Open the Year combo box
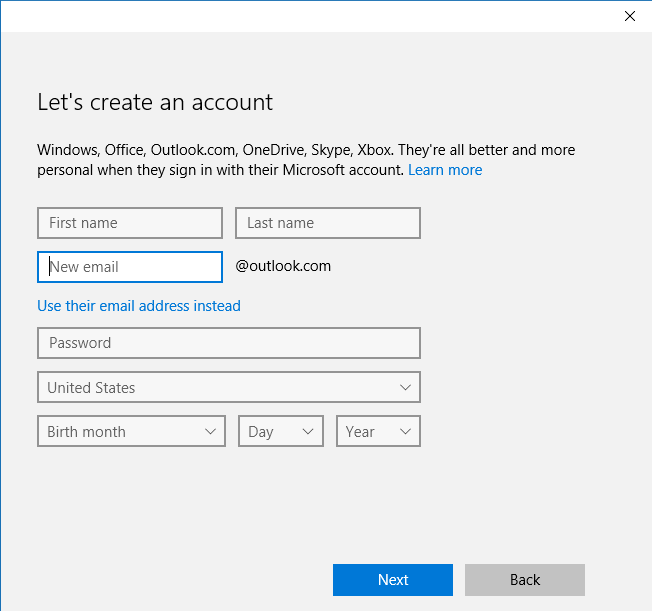 click(378, 431)
